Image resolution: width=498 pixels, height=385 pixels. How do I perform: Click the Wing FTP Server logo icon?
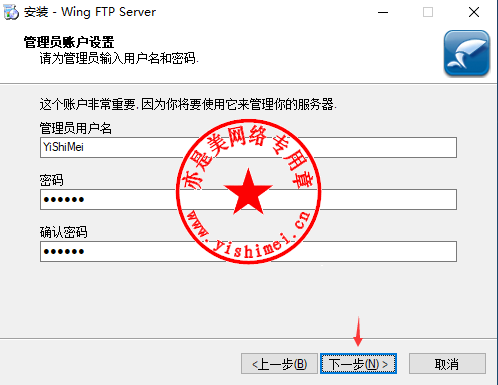(467, 53)
